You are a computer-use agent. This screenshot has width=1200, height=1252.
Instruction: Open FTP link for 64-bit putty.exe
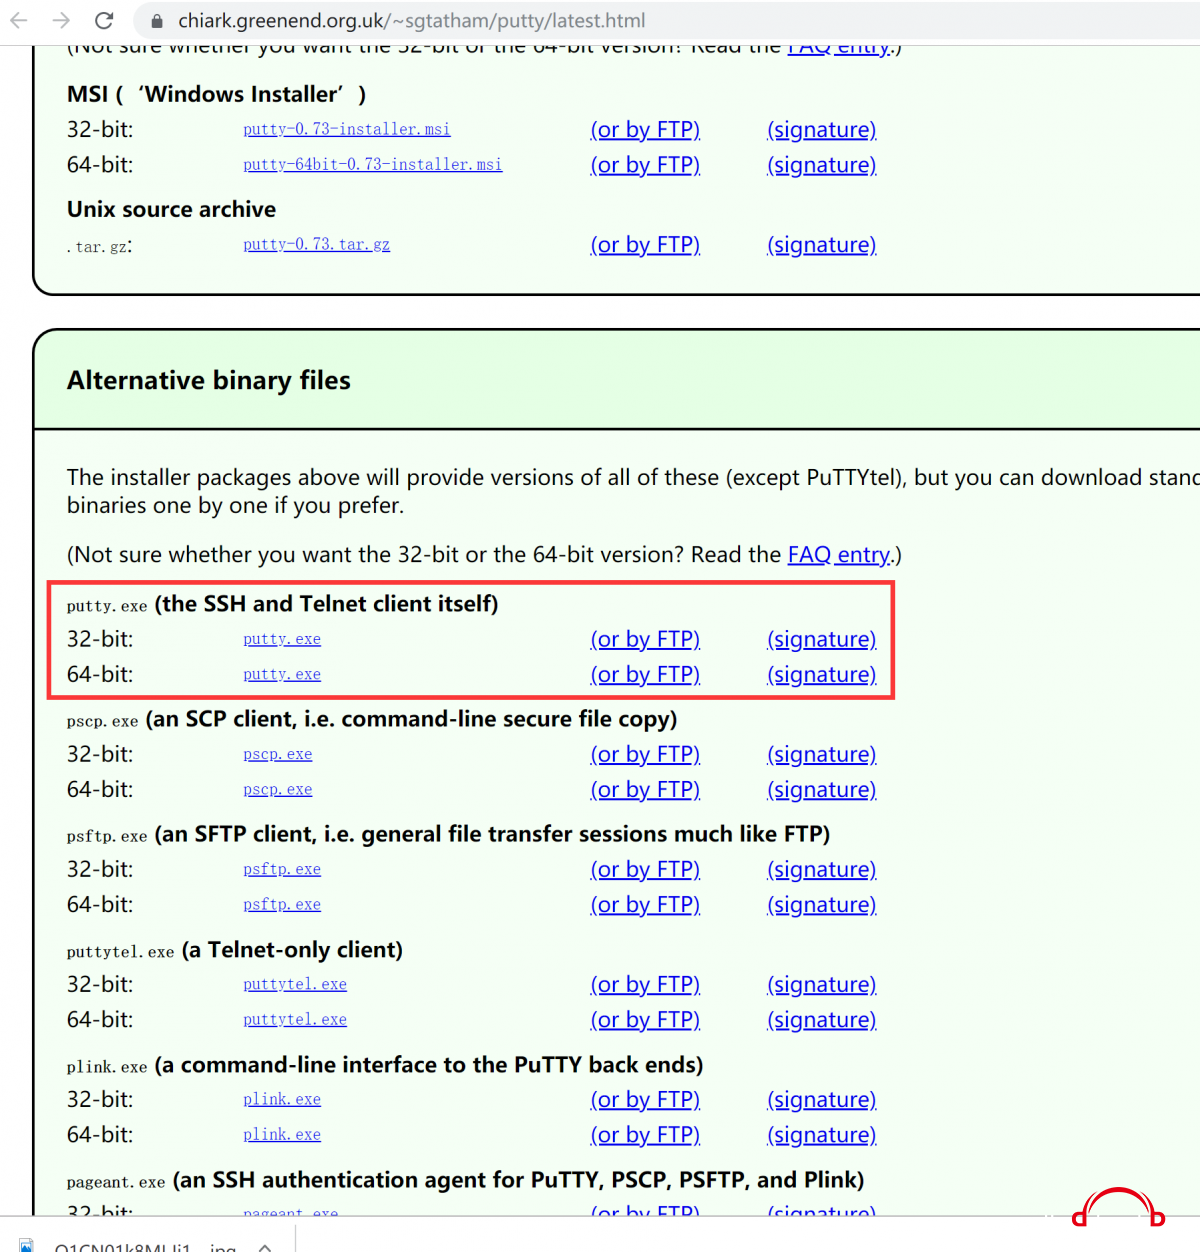(645, 675)
